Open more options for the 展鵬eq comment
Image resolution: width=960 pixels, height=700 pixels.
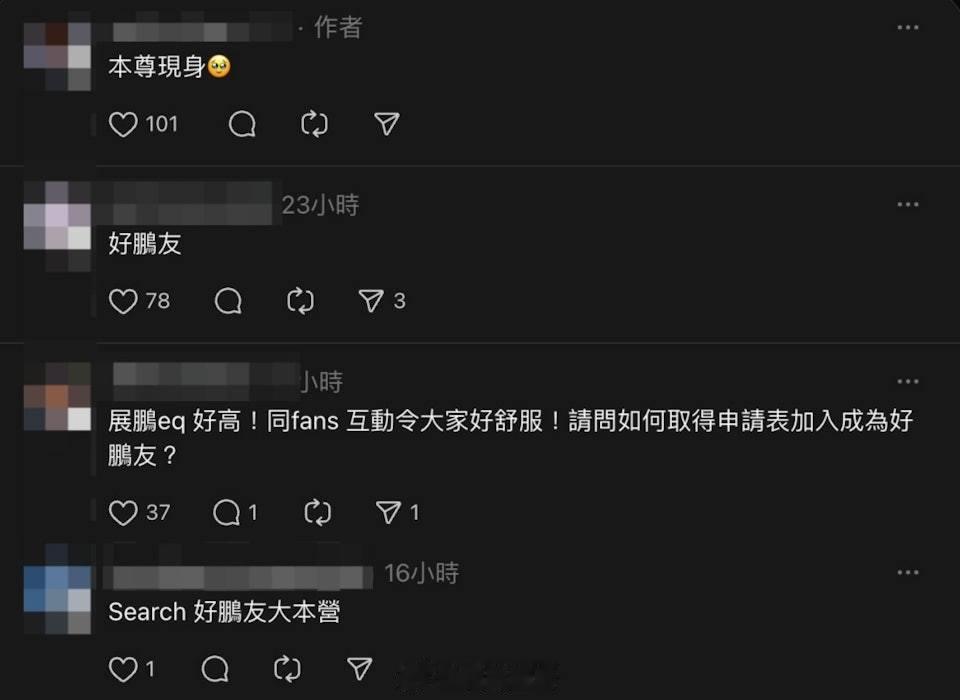(x=907, y=382)
